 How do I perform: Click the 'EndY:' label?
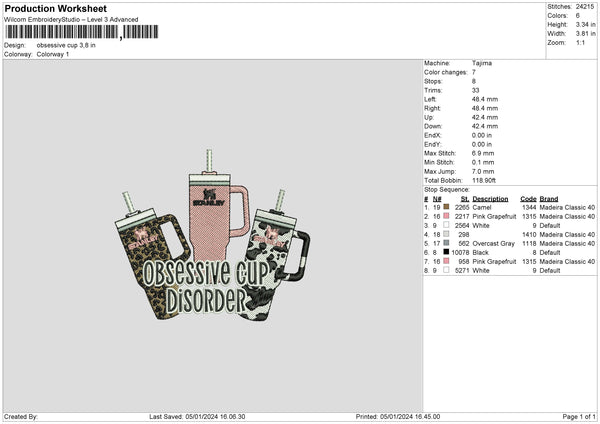pos(432,145)
